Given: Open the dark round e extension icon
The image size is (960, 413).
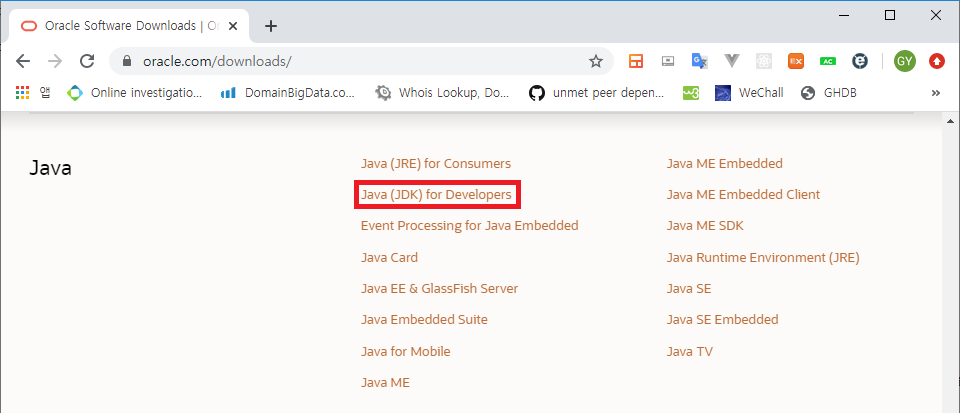Looking at the screenshot, I should [x=860, y=61].
